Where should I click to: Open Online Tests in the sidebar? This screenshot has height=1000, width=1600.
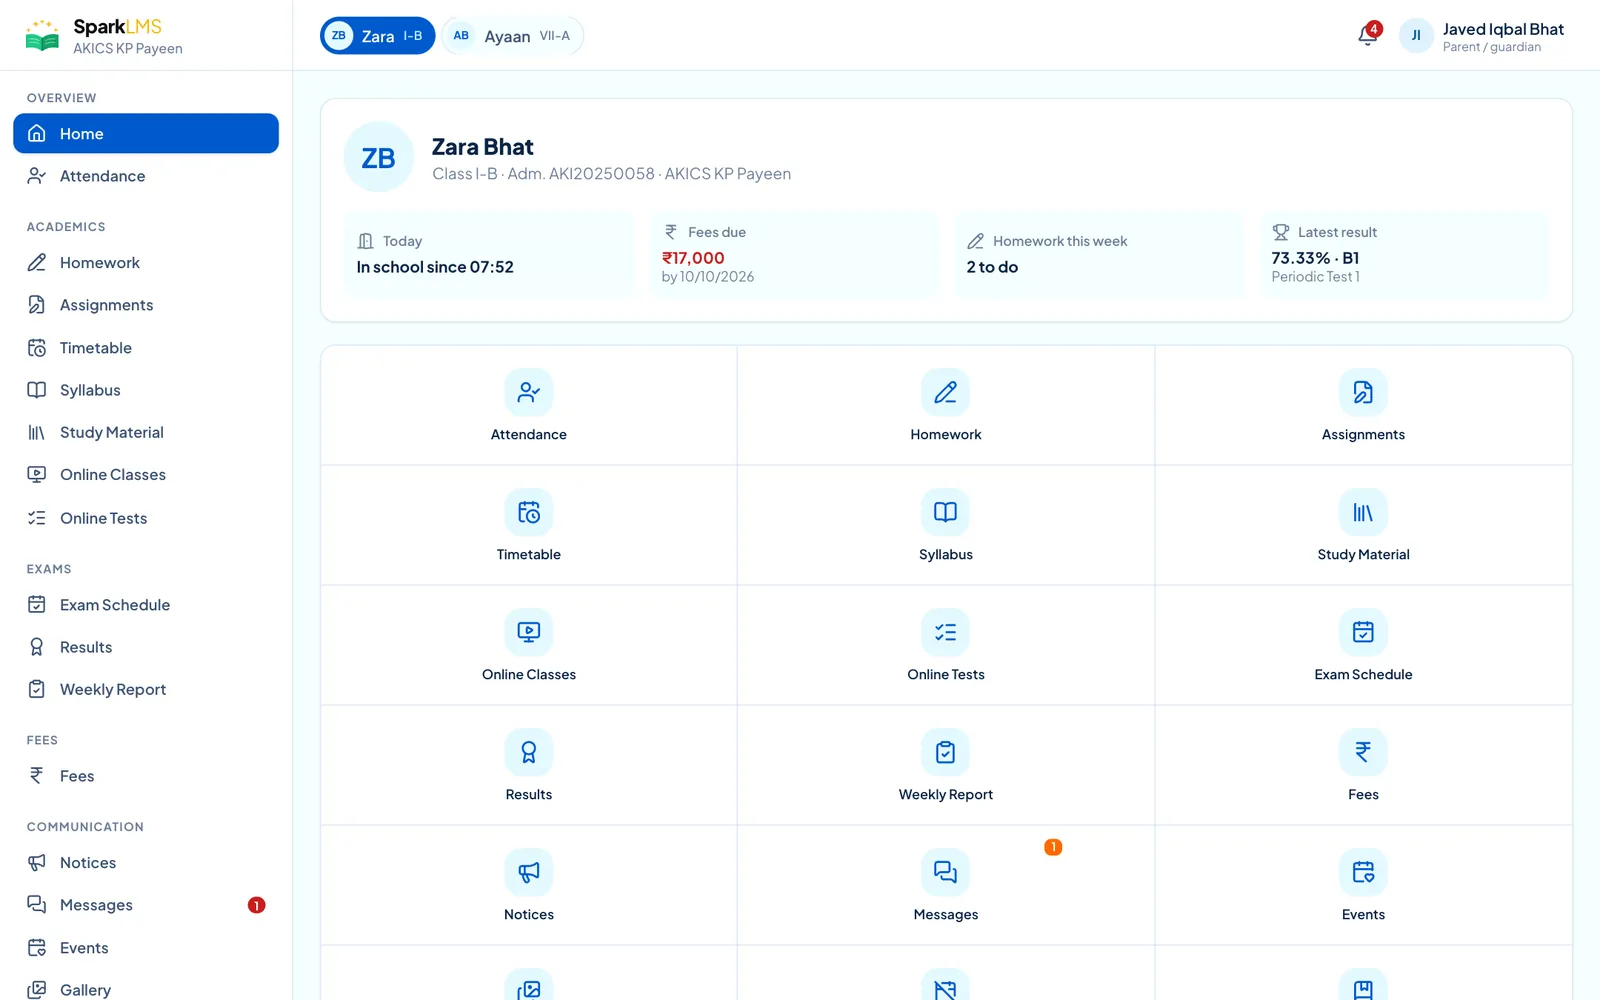(x=146, y=518)
